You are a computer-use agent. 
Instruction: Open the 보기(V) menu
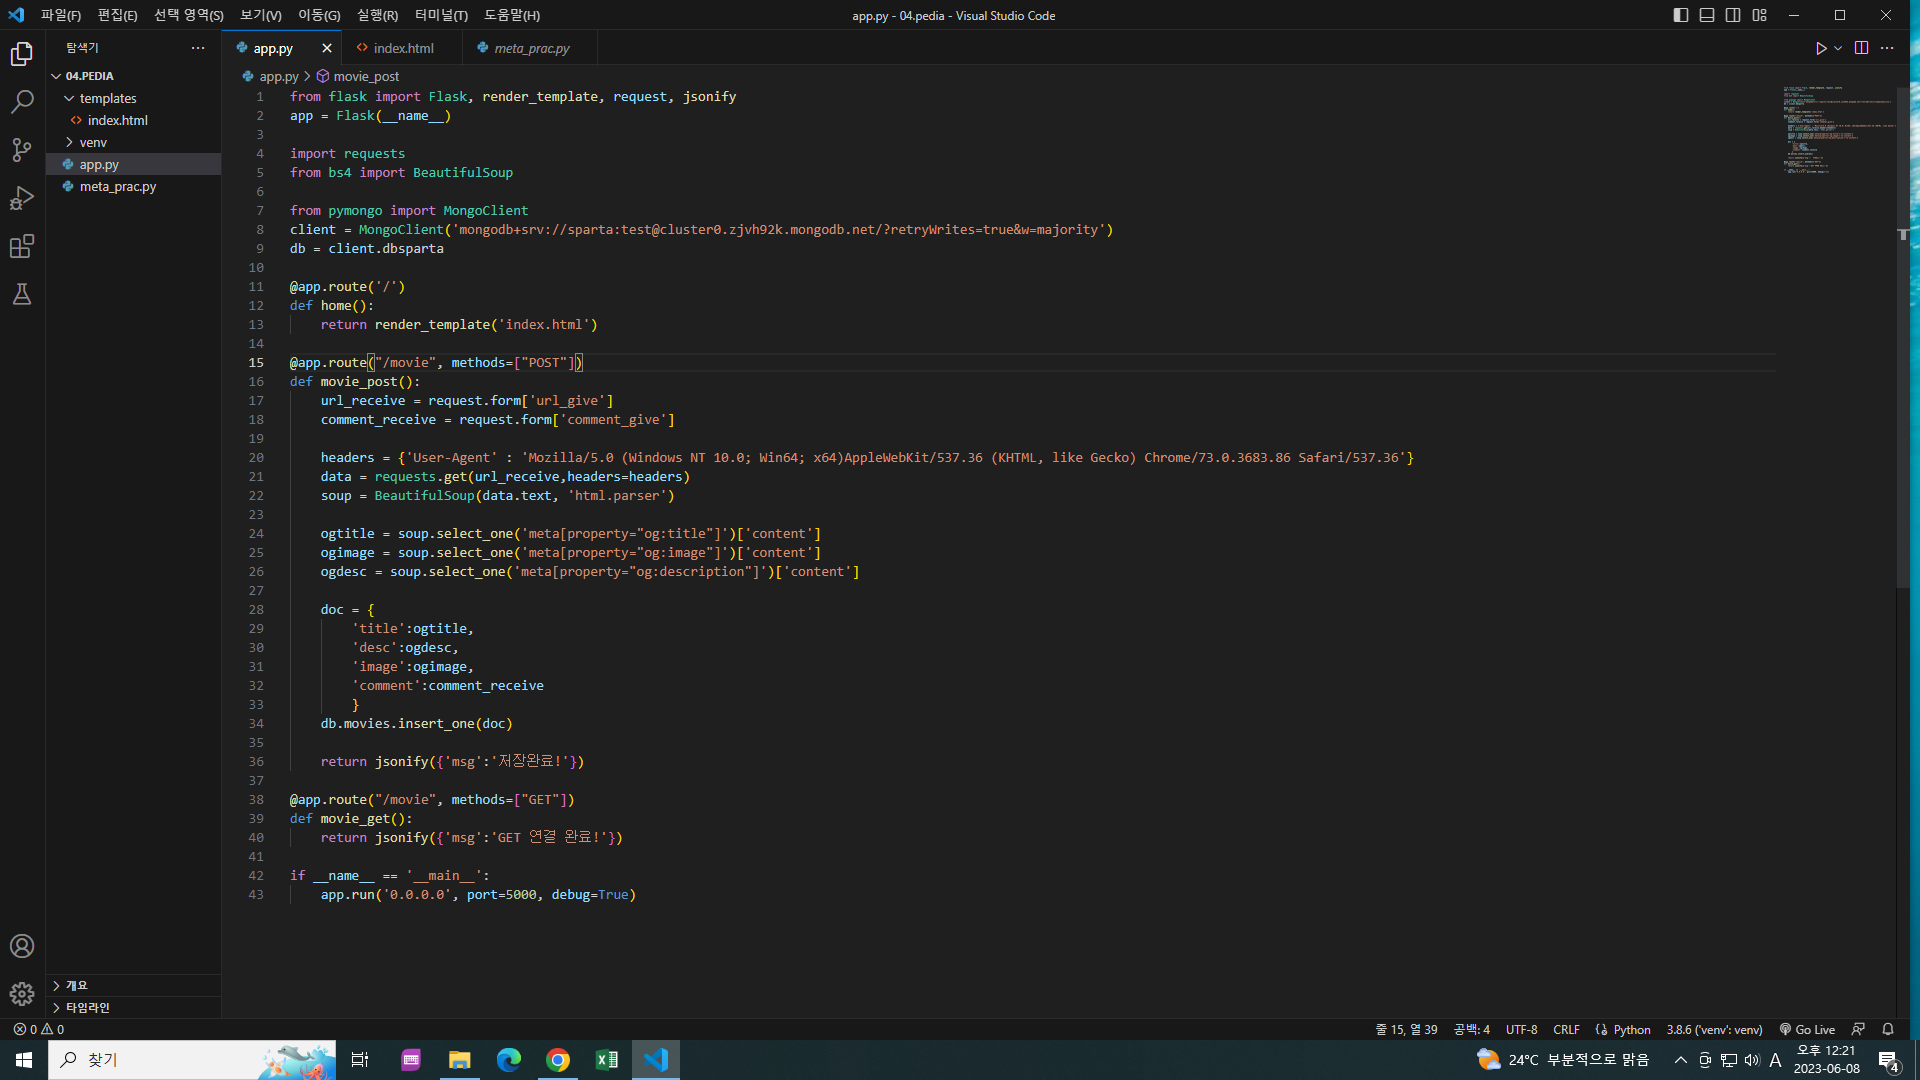261,15
